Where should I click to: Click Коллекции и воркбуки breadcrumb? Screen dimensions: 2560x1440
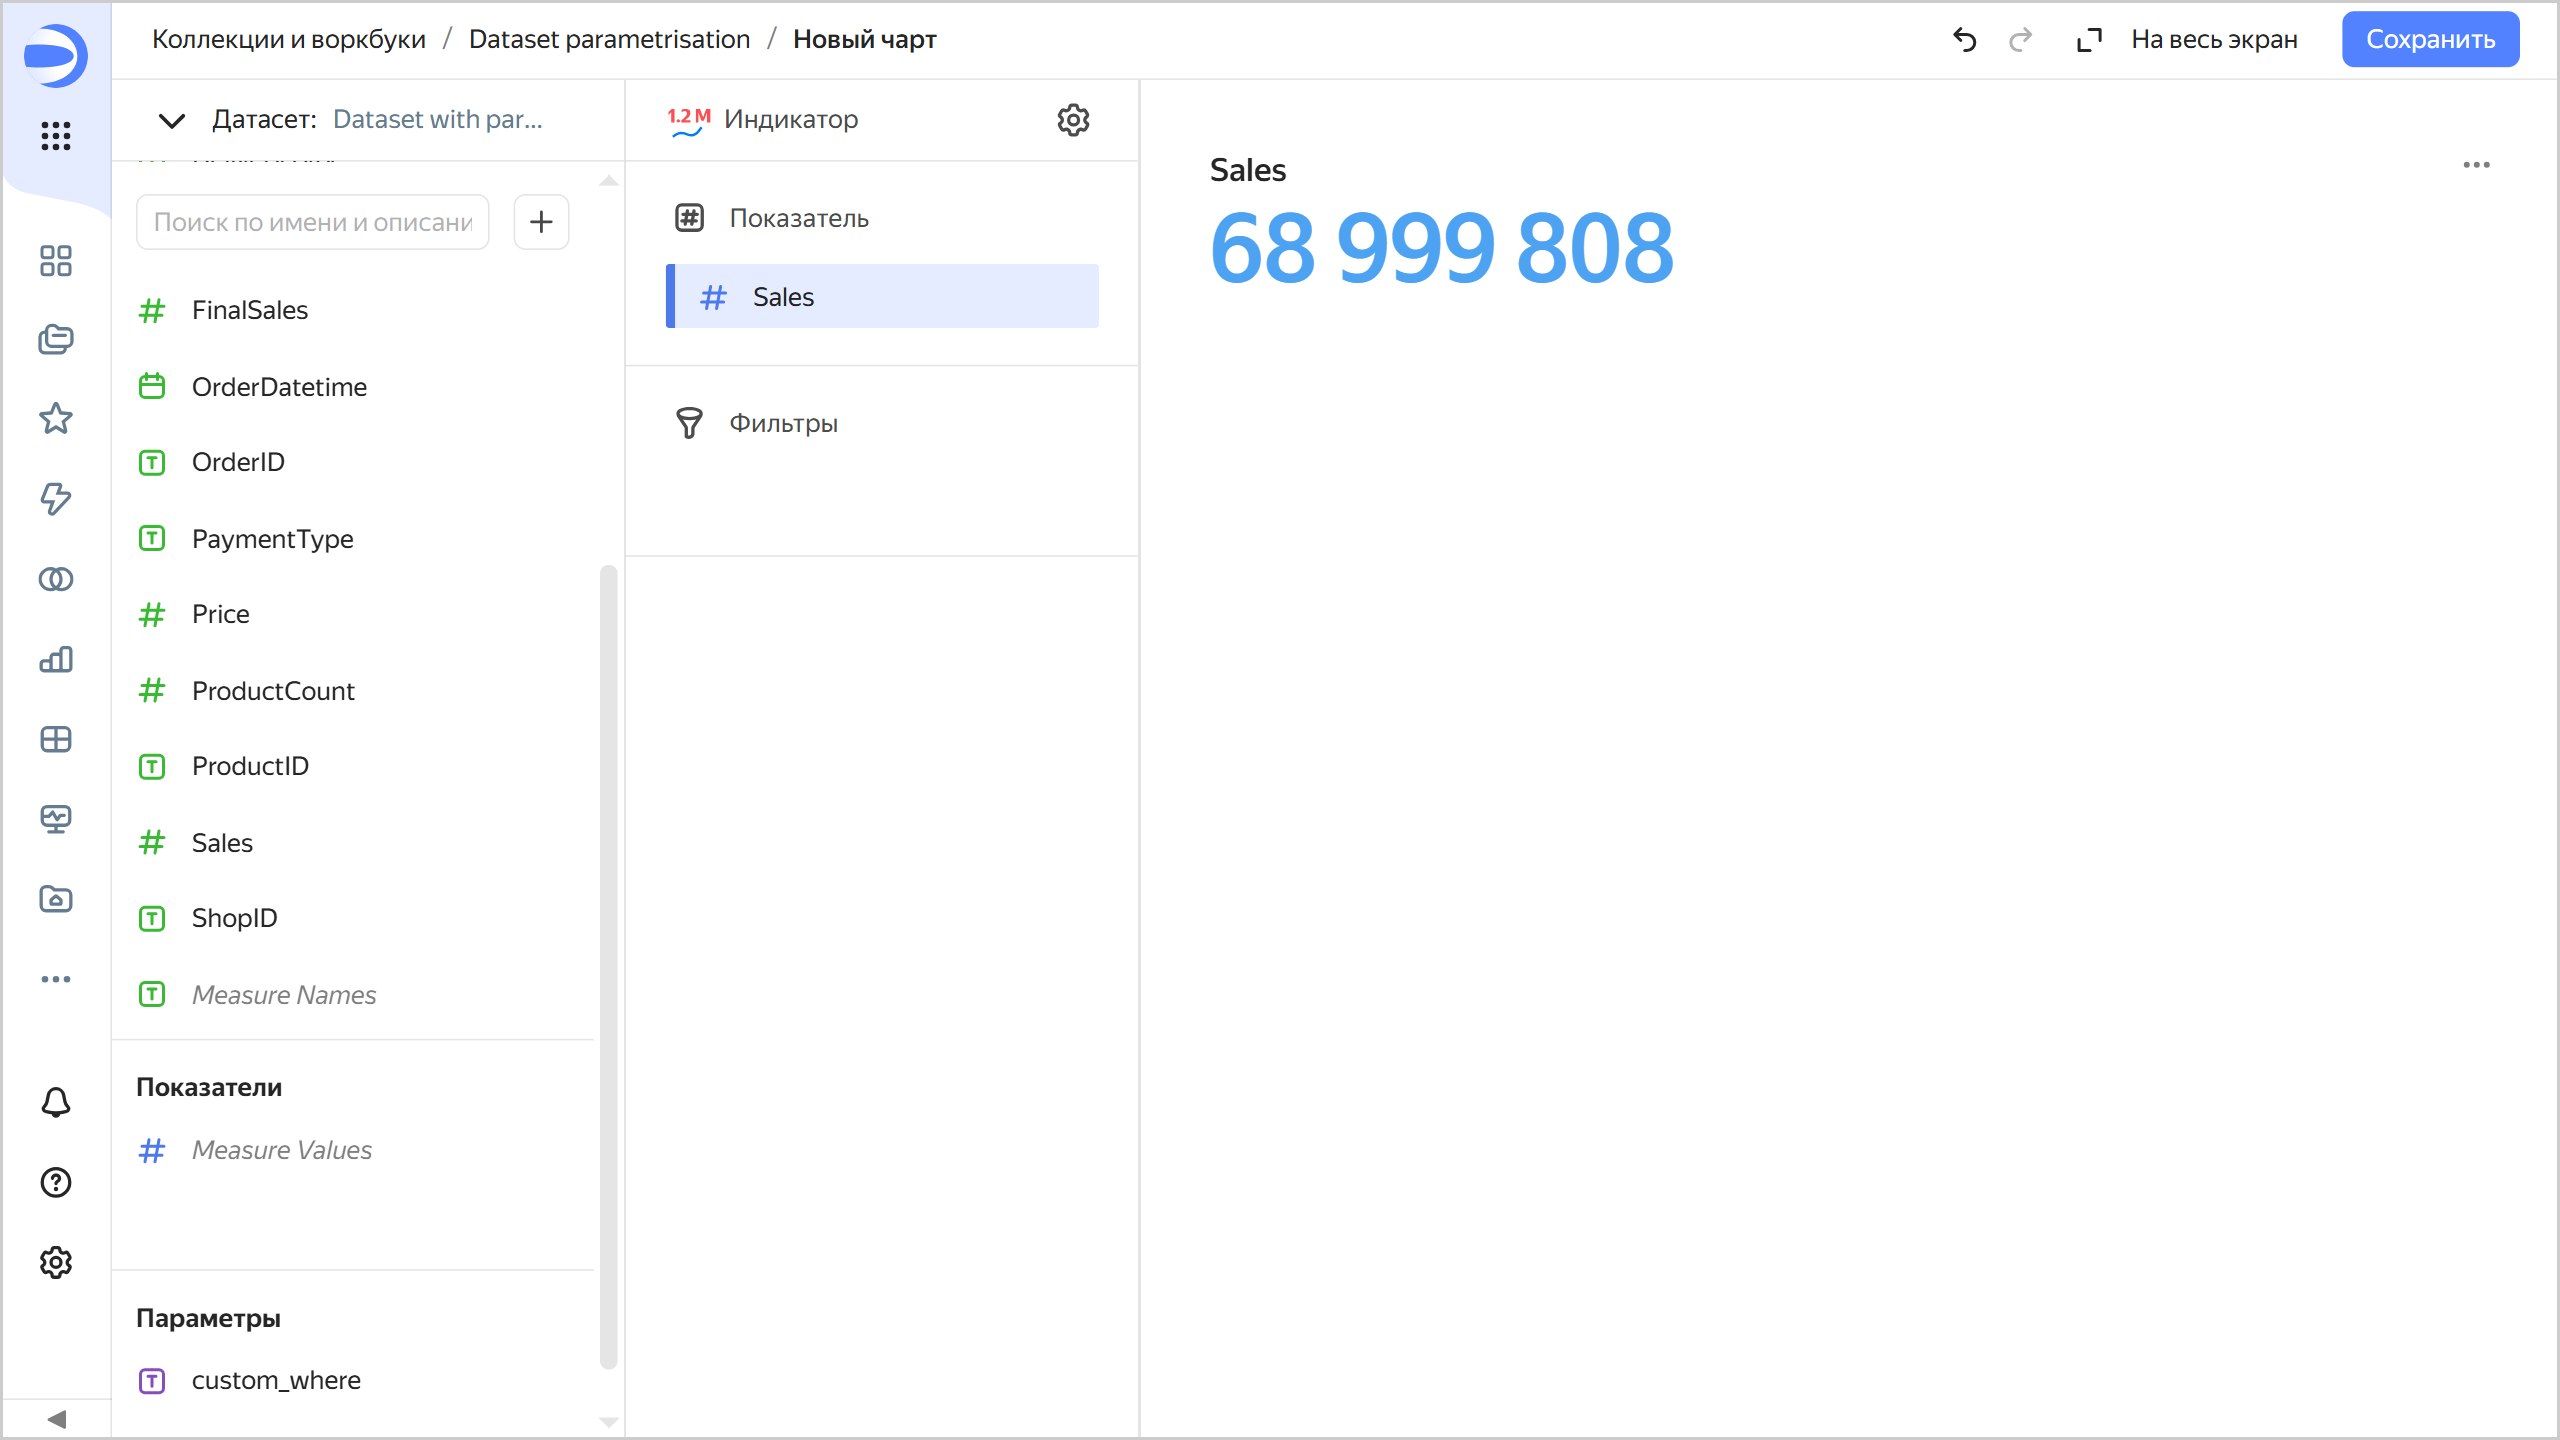pos(289,40)
